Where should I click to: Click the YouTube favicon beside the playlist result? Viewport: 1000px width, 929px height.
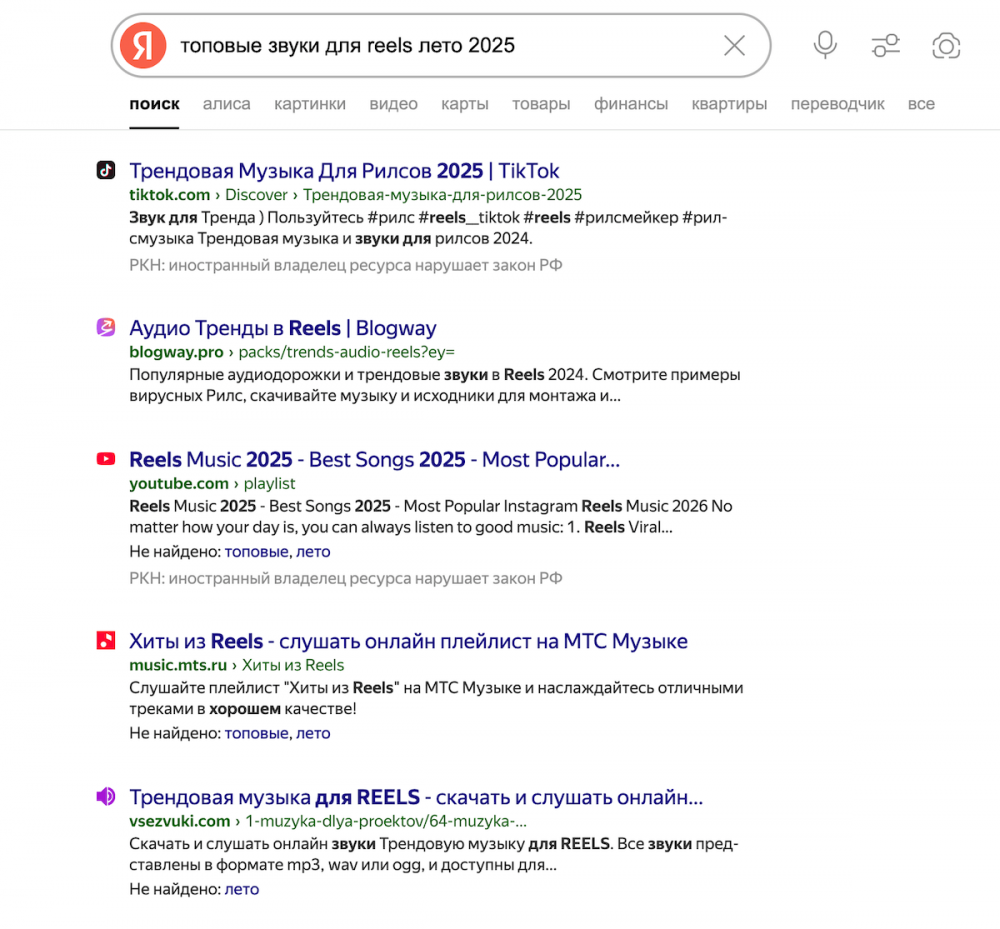(106, 458)
